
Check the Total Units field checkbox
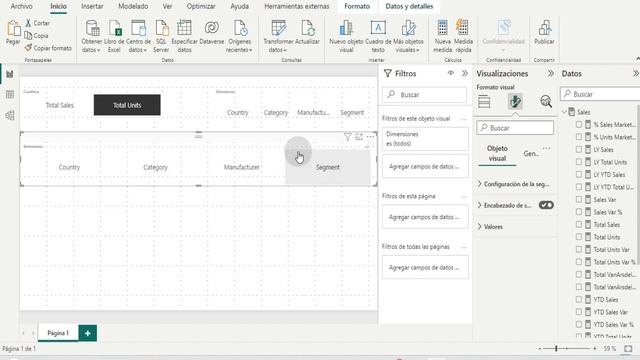[x=579, y=237]
